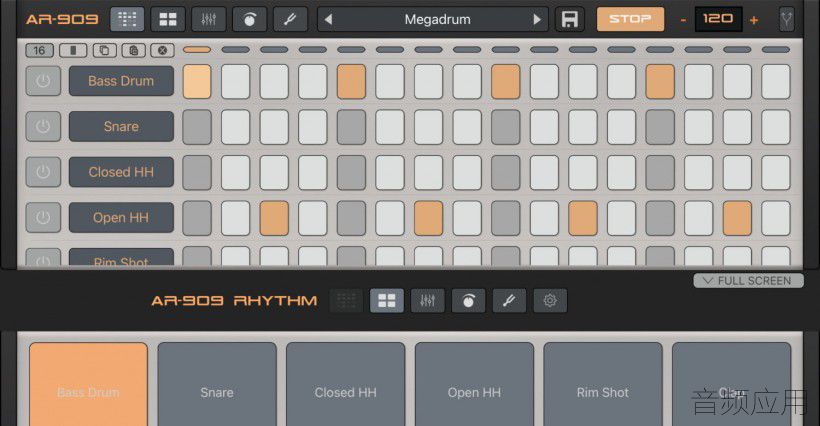This screenshot has height=426, width=820.
Task: Open mixer in AR-909 Rhythm toolbar
Action: point(428,301)
